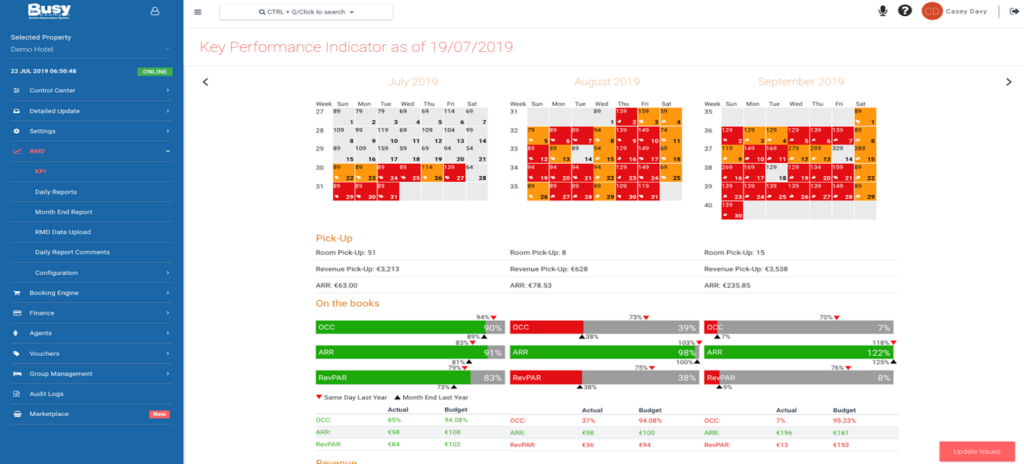Screen dimensions: 1024x464
Task: Open Daily Reports in the sidebar
Action: (56, 191)
